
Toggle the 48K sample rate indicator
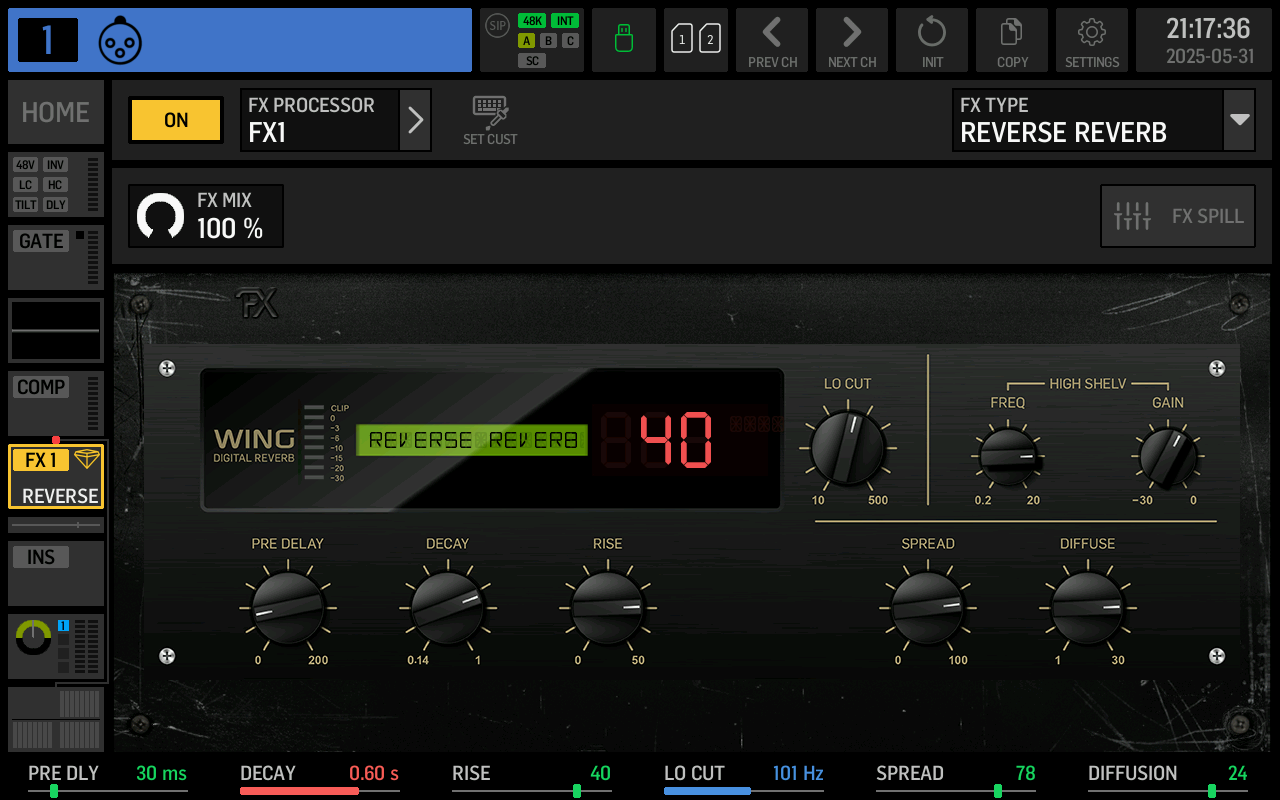[x=532, y=20]
